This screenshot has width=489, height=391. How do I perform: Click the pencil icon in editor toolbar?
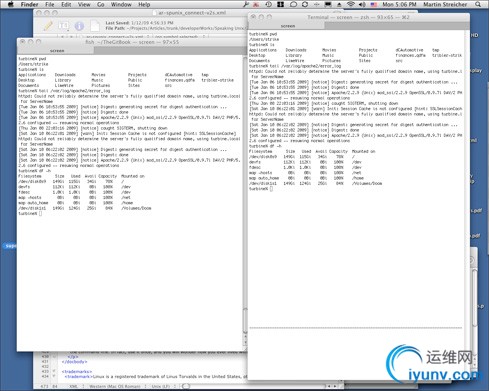coord(48,26)
